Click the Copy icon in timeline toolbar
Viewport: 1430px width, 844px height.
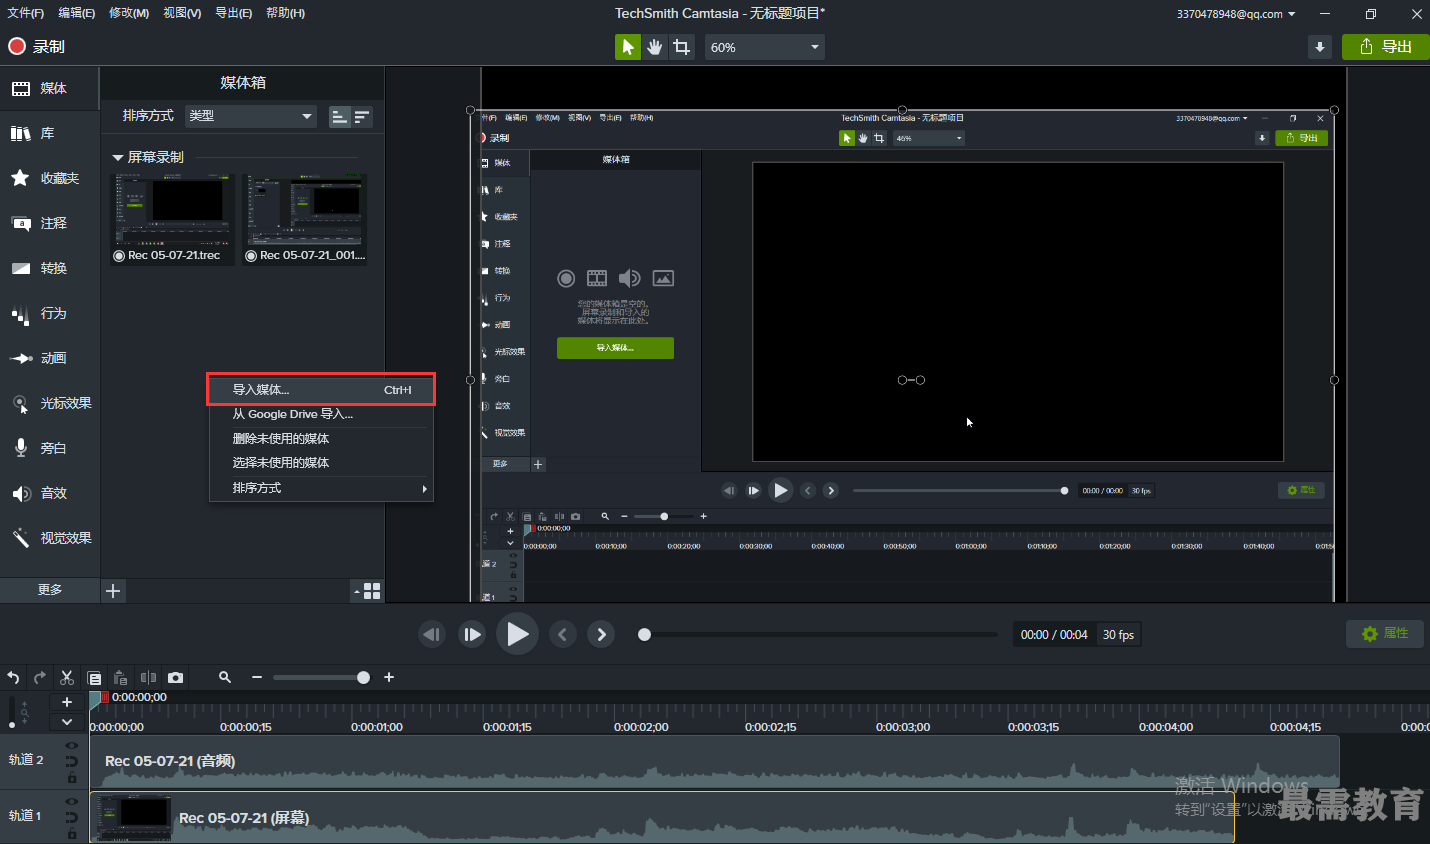pos(94,678)
